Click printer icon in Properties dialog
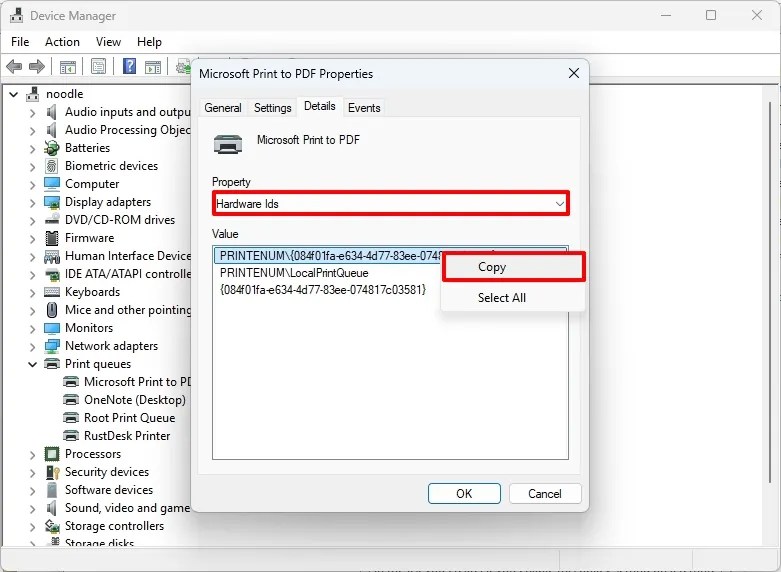 point(228,144)
